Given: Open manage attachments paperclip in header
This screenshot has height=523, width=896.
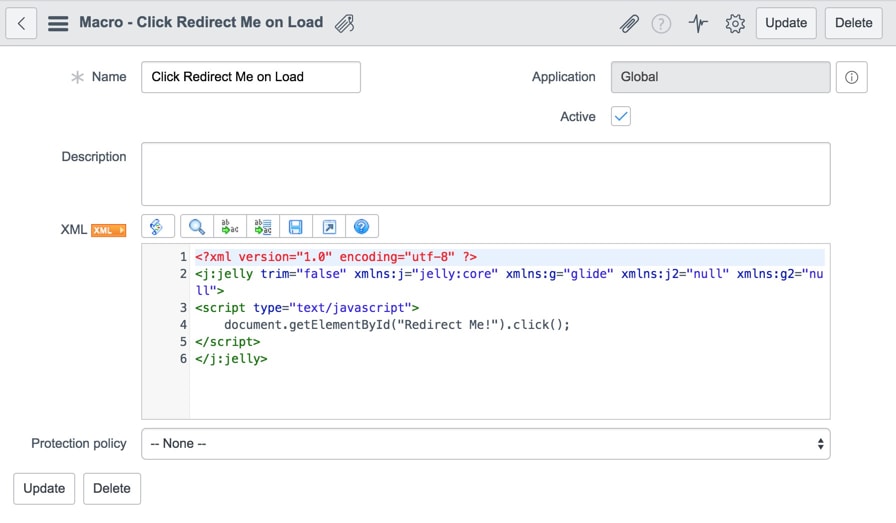Looking at the screenshot, I should point(629,23).
